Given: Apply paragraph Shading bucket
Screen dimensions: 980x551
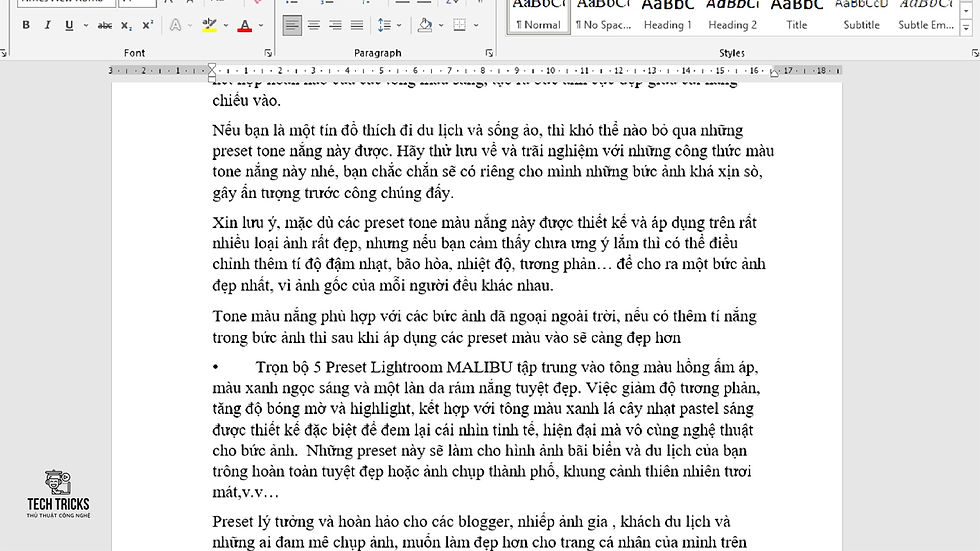Looking at the screenshot, I should point(425,25).
